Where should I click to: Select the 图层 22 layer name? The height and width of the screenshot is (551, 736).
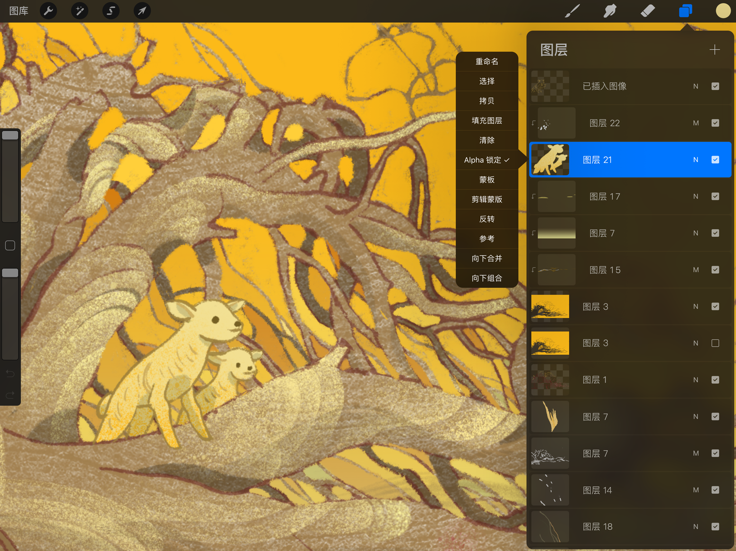605,123
